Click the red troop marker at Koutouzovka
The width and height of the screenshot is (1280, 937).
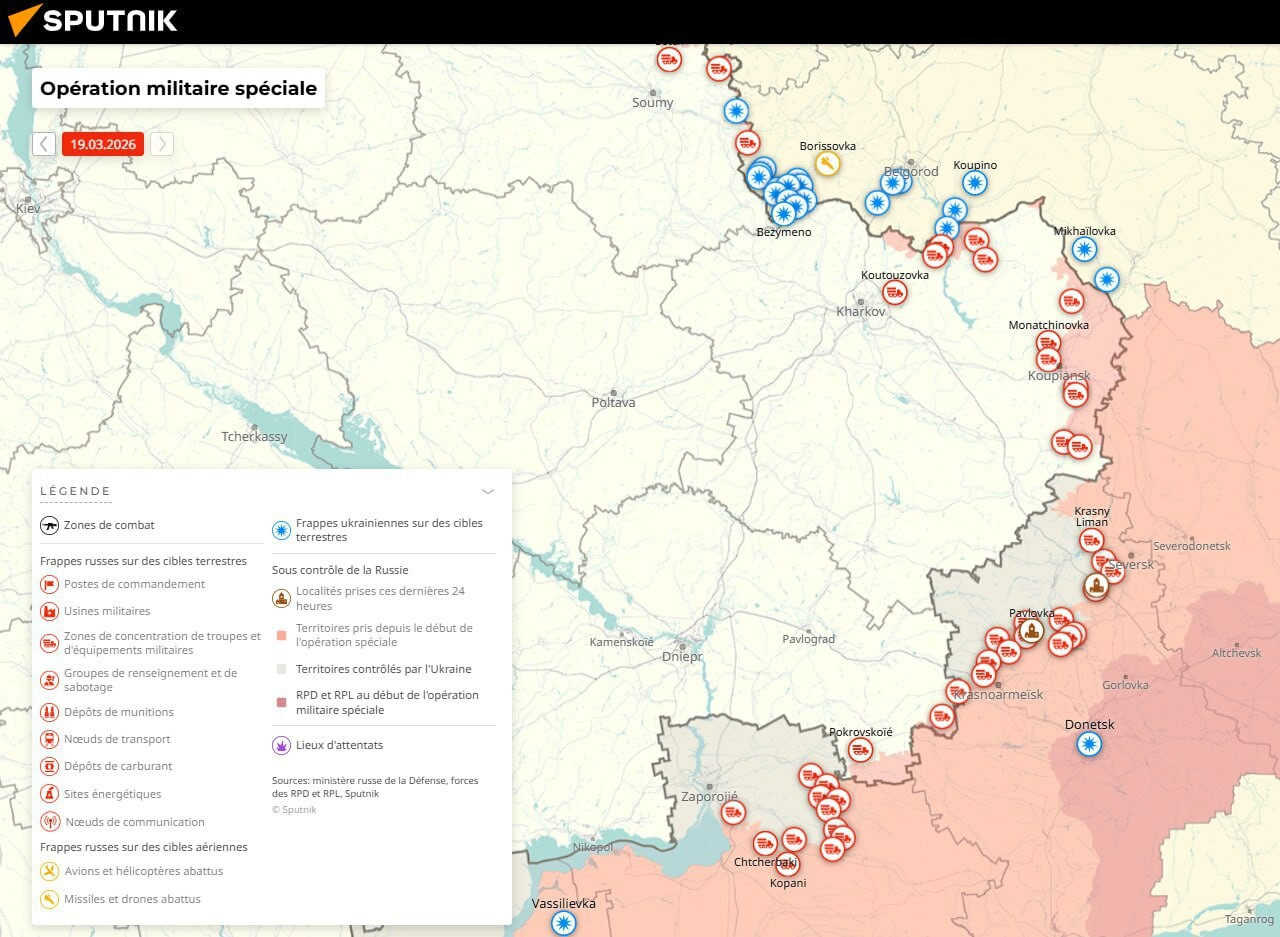(x=895, y=292)
